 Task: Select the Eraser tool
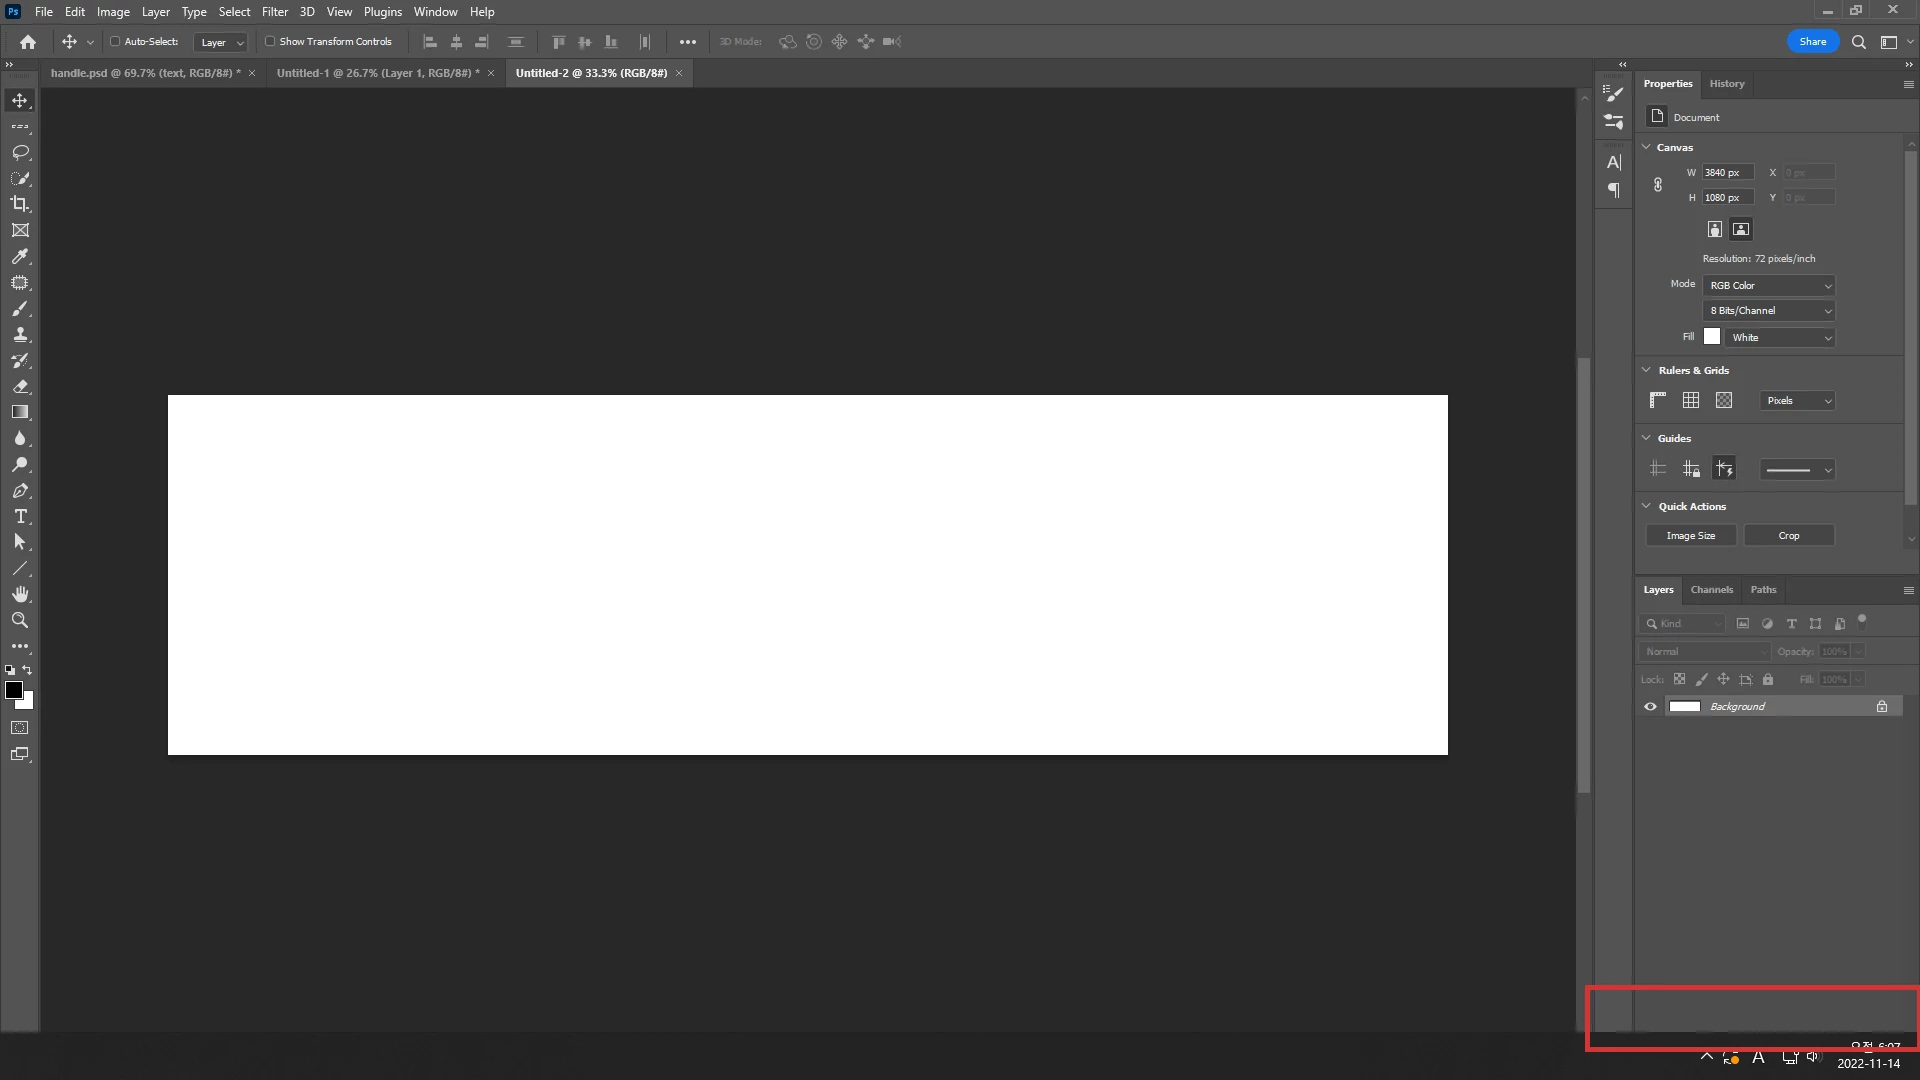click(x=20, y=386)
